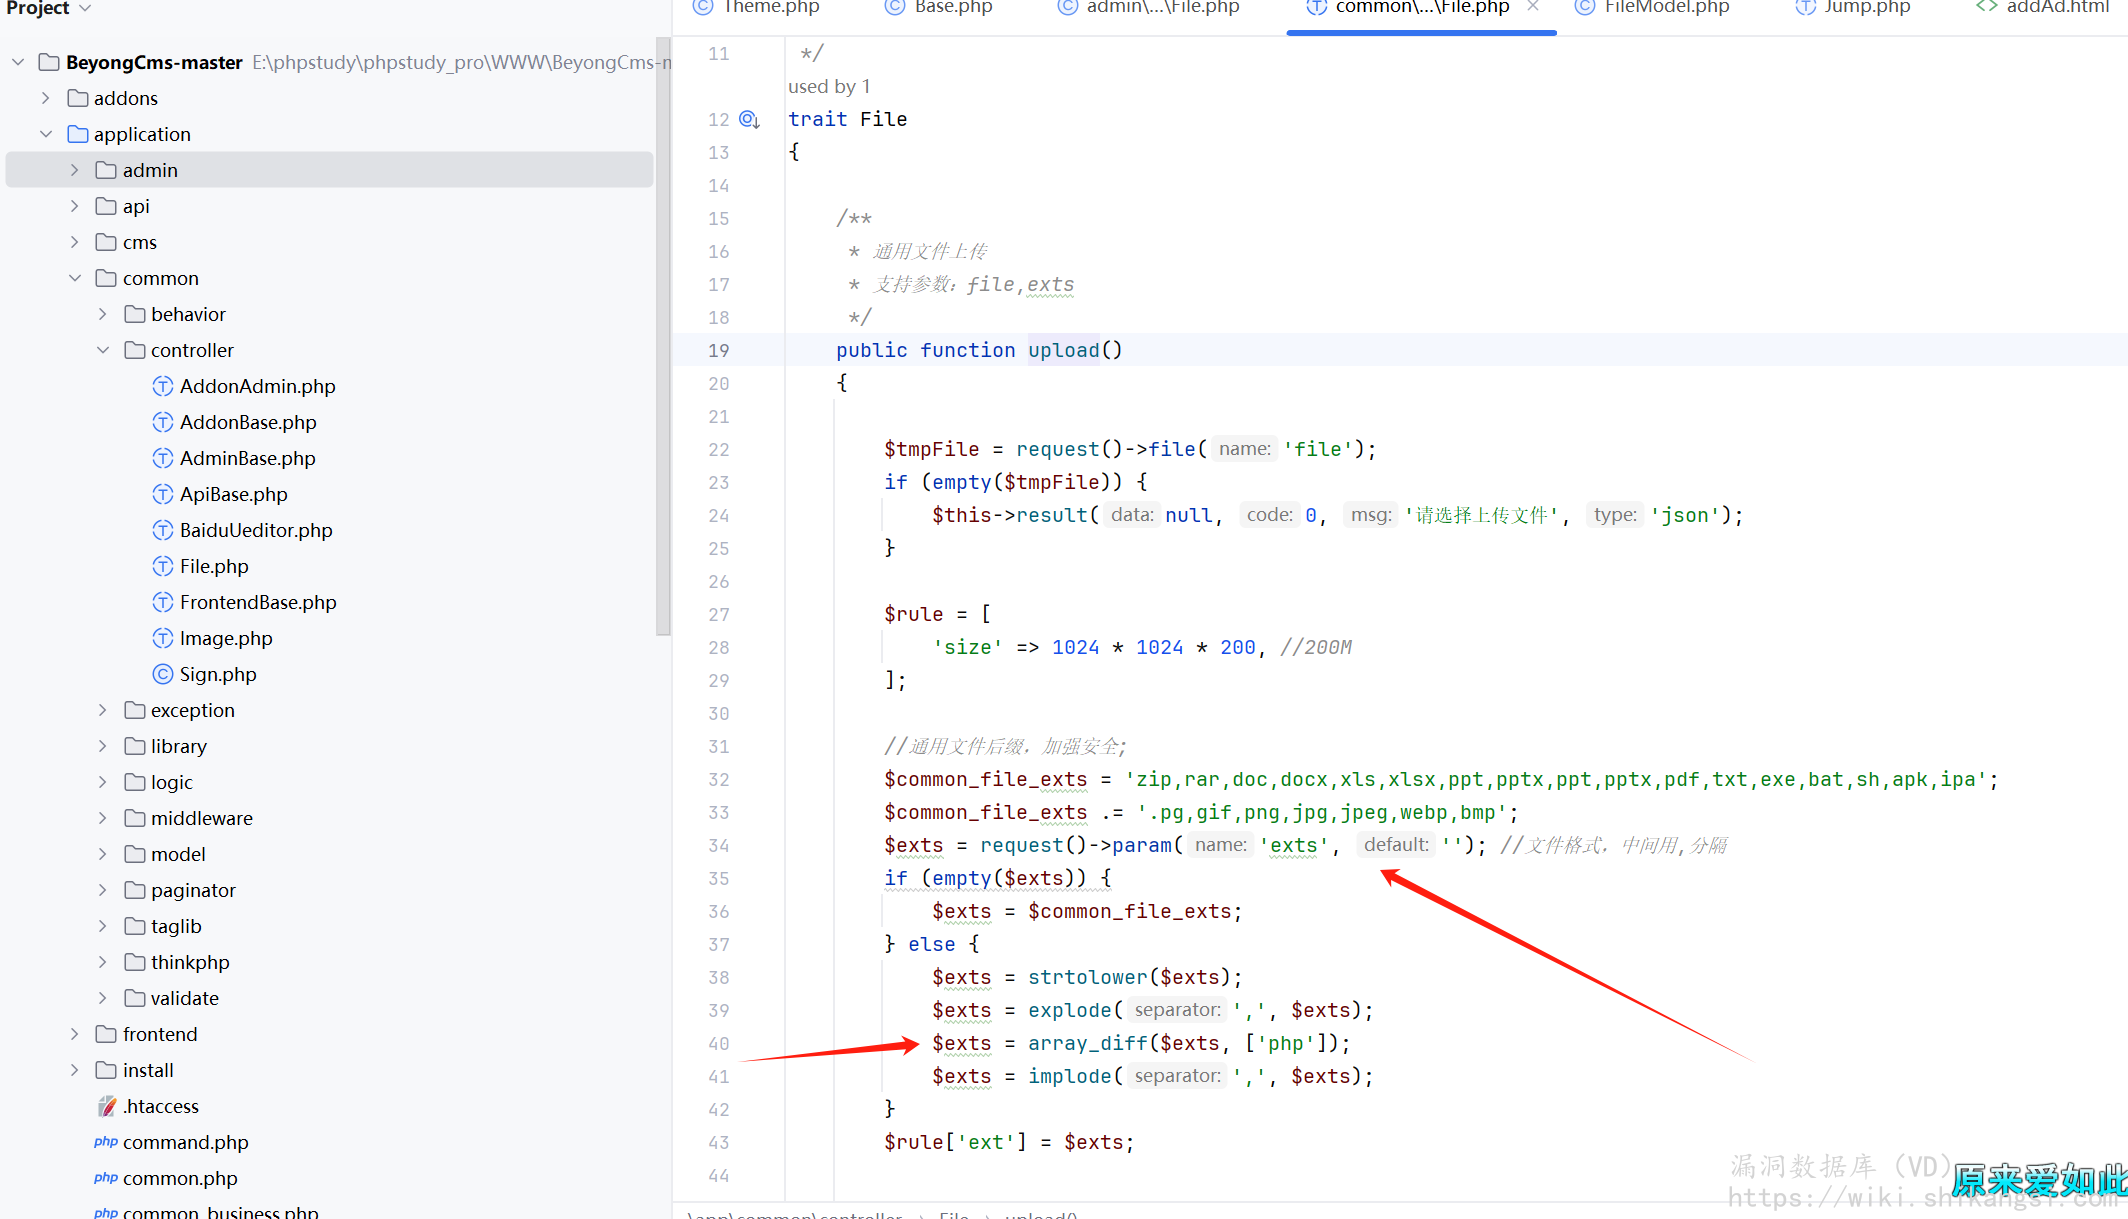2128x1219 pixels.
Task: Click the command.php PHP file icon
Action: tap(106, 1142)
